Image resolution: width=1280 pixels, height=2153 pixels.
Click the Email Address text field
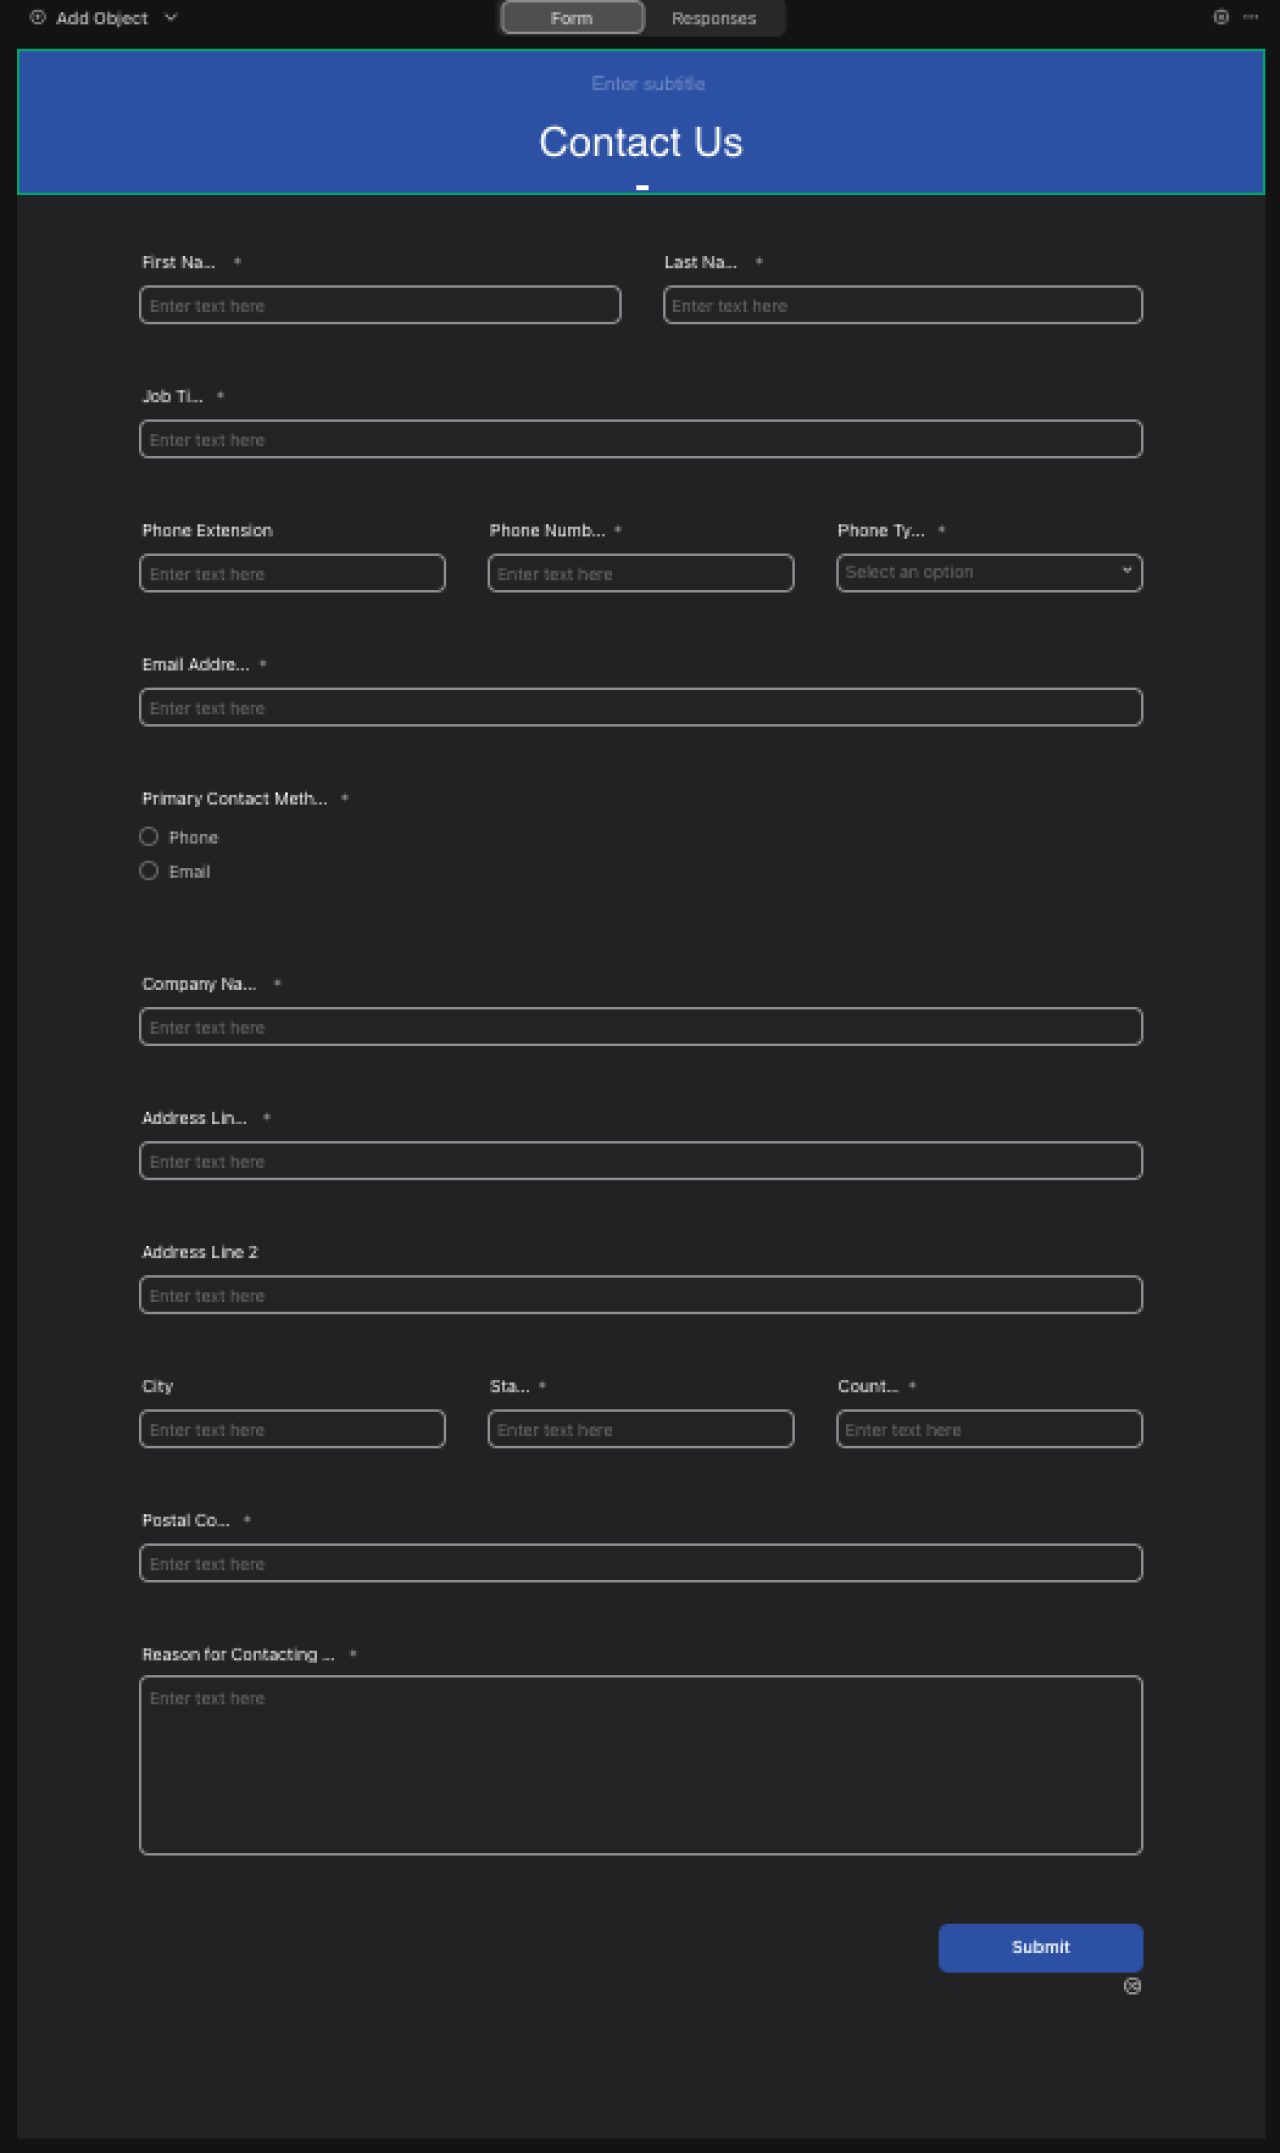[641, 707]
